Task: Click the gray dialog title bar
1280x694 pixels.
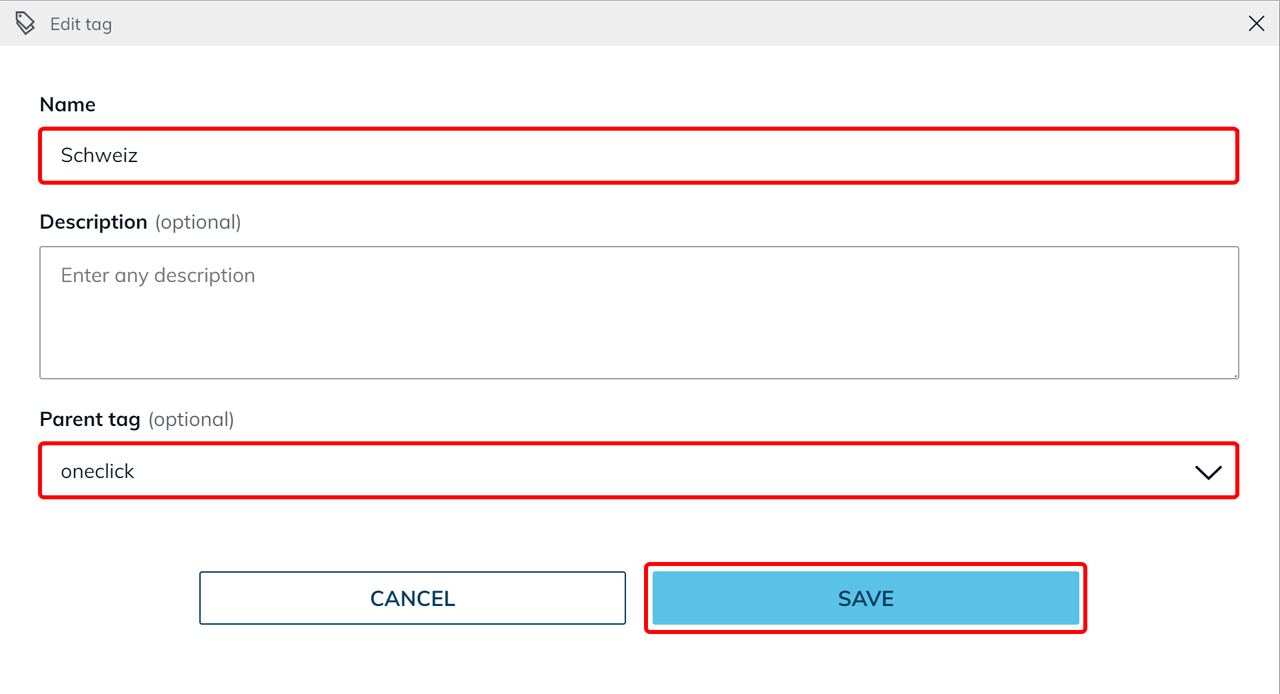Action: pos(640,23)
